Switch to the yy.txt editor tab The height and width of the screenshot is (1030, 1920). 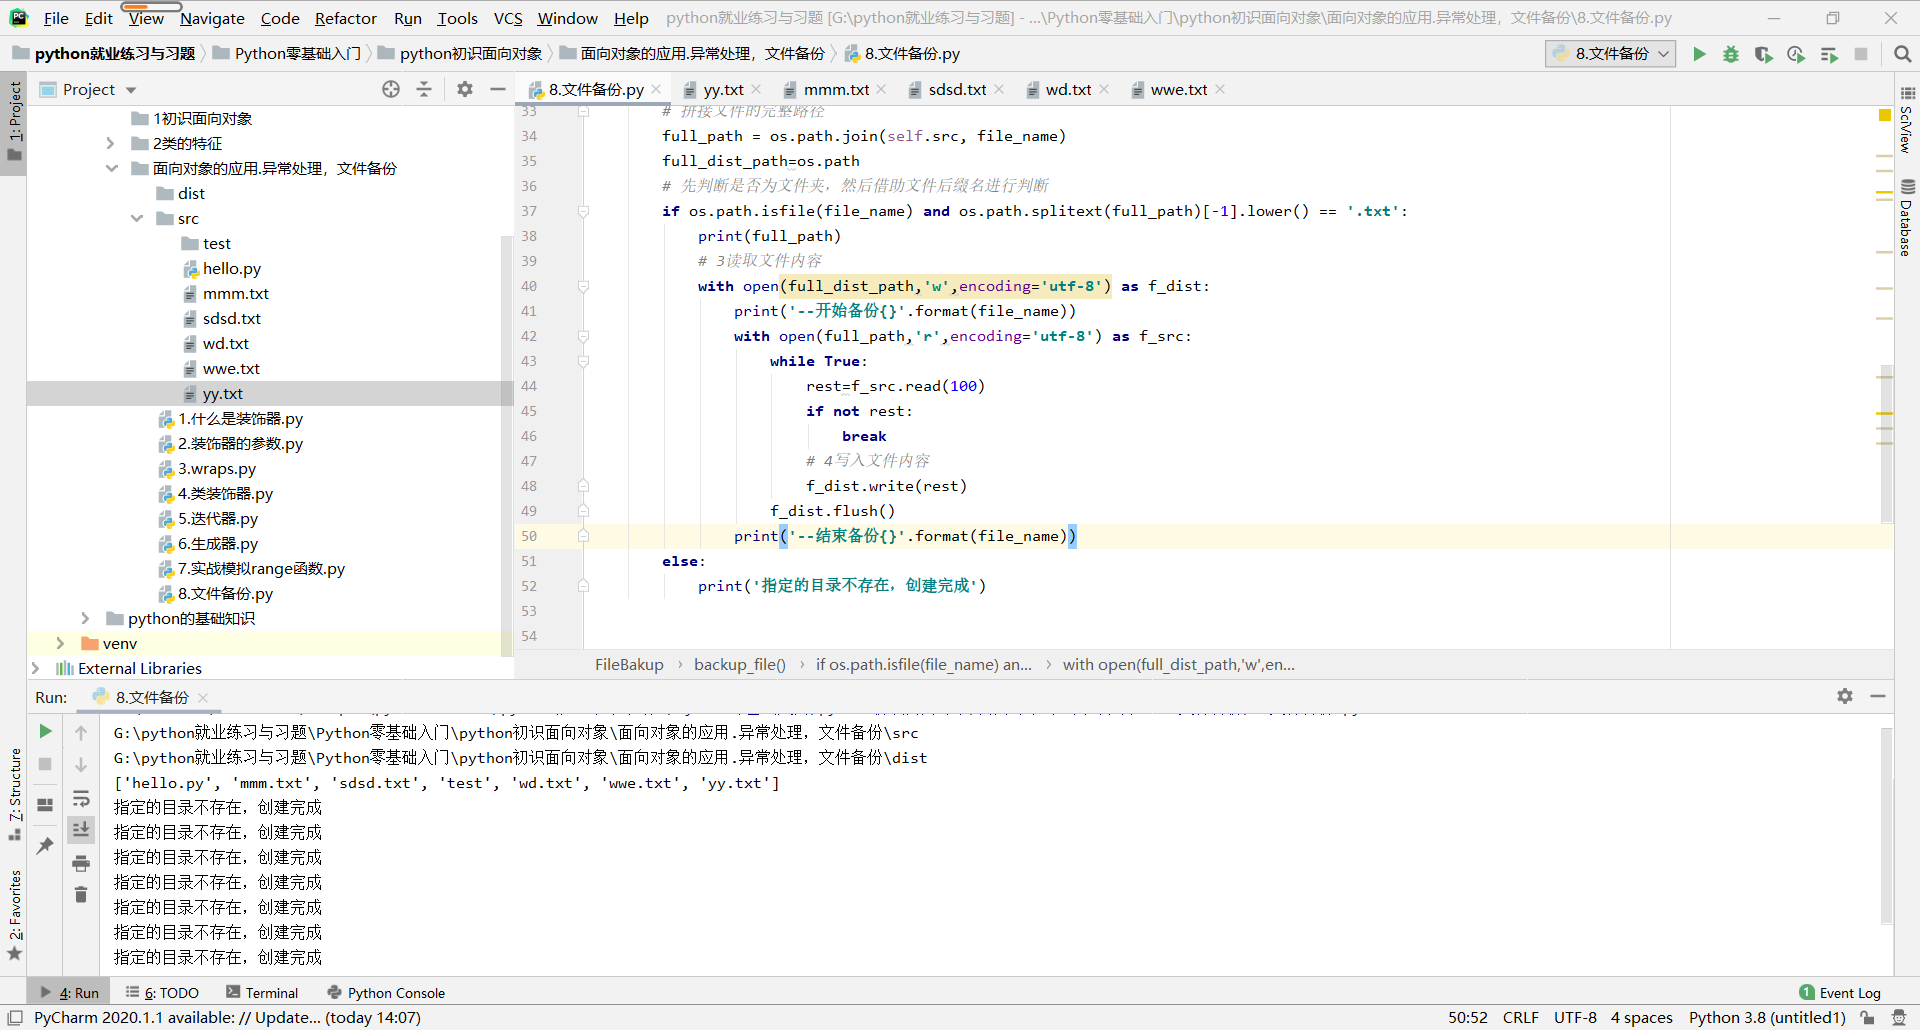(x=723, y=89)
